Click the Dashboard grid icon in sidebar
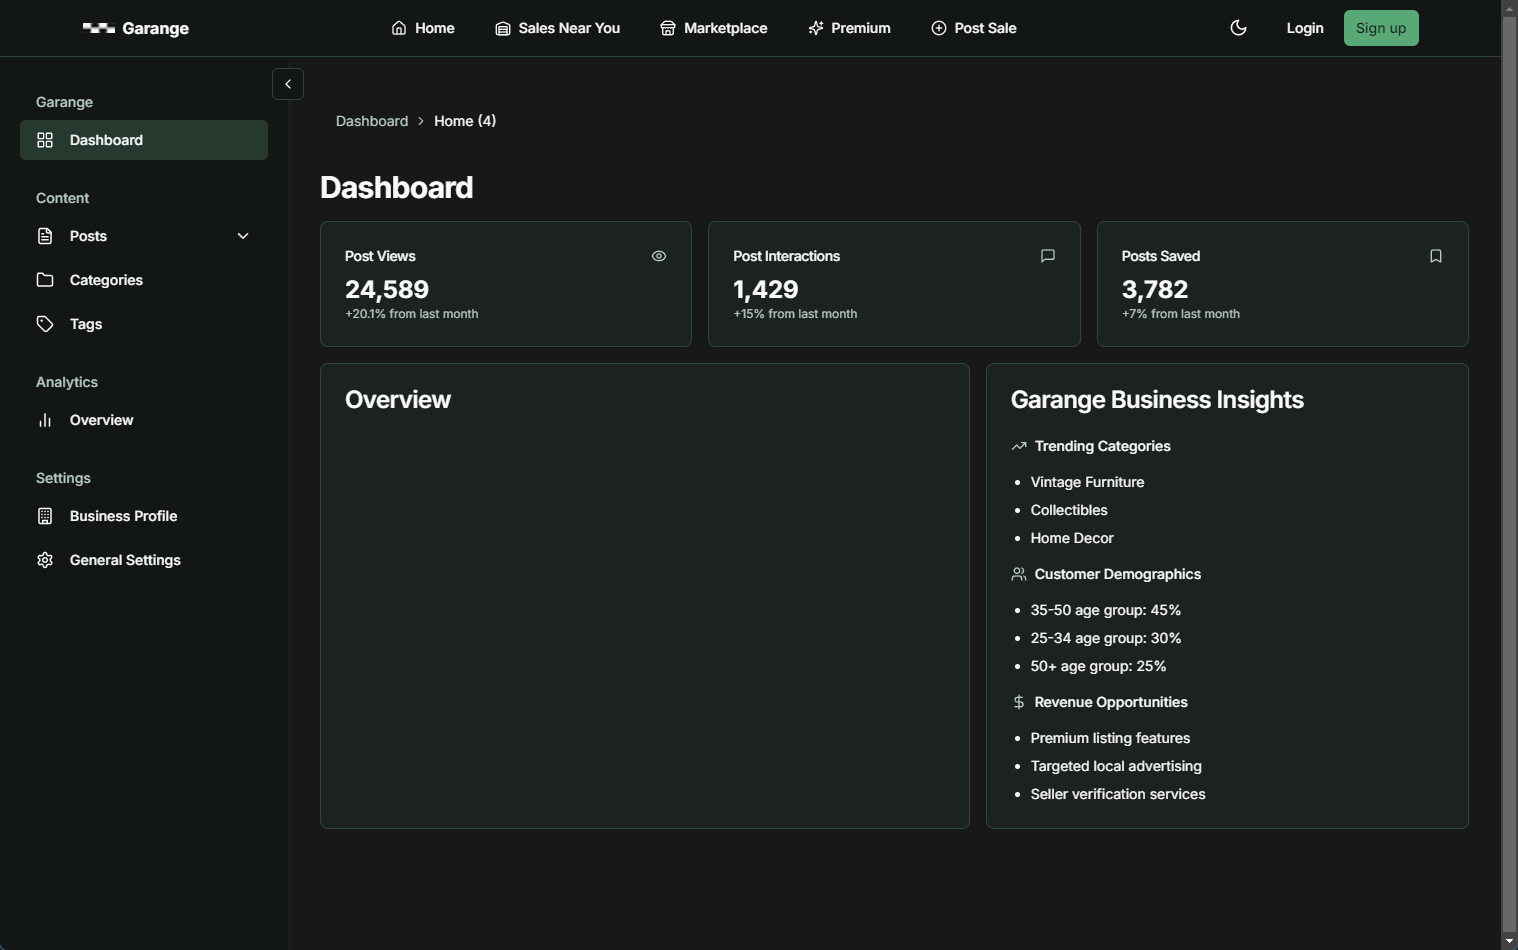The height and width of the screenshot is (950, 1518). (45, 140)
